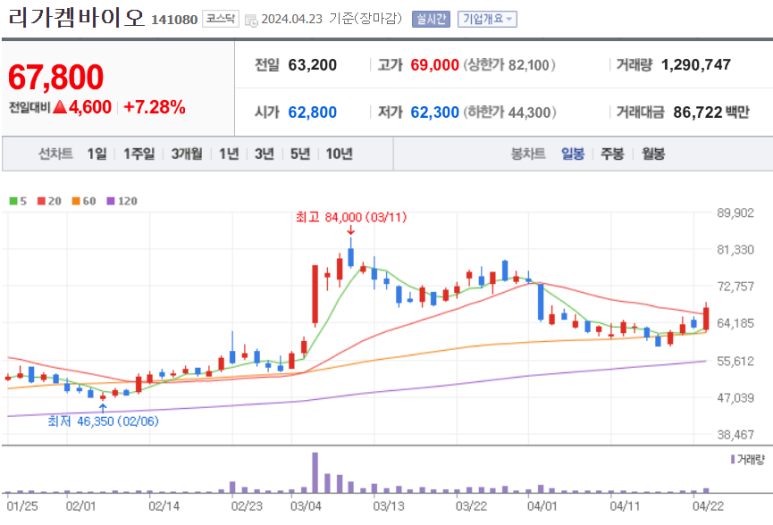Click the 상한가 82,100 upper limit text
Viewport: 773px width, 525px height.
(509, 65)
